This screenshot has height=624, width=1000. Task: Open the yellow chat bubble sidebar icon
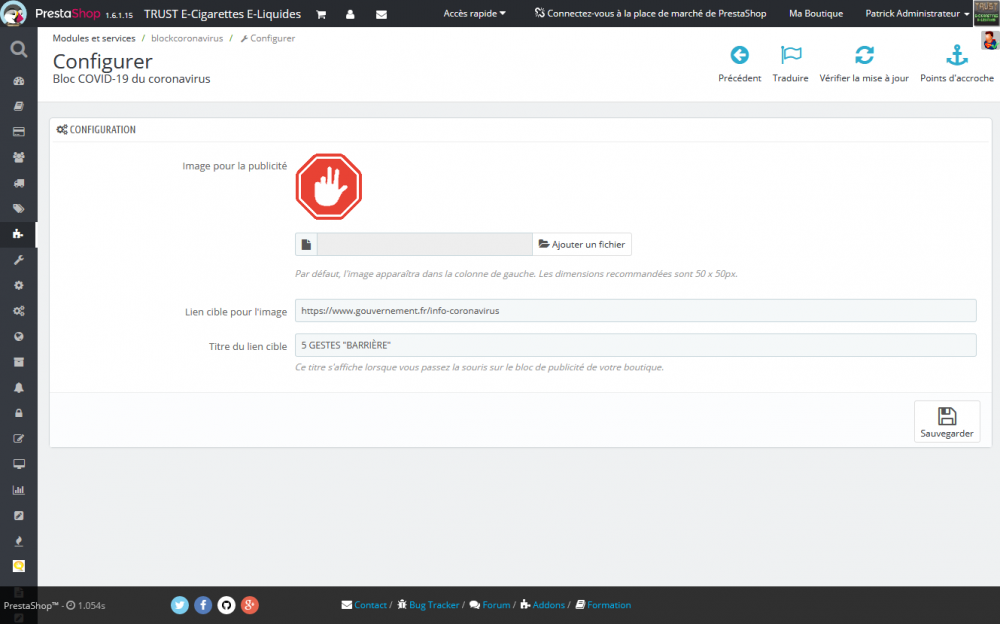[x=18, y=566]
